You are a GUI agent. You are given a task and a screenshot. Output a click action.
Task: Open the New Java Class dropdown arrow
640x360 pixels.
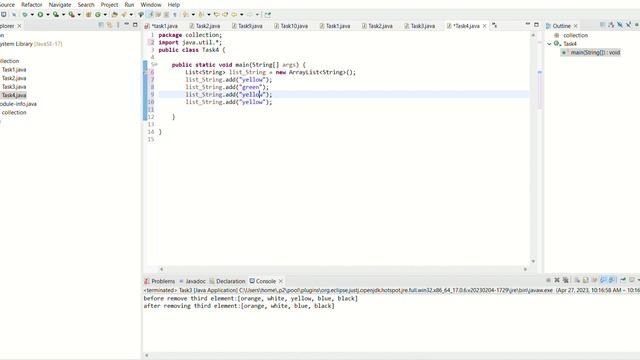pyautogui.click(x=105, y=15)
